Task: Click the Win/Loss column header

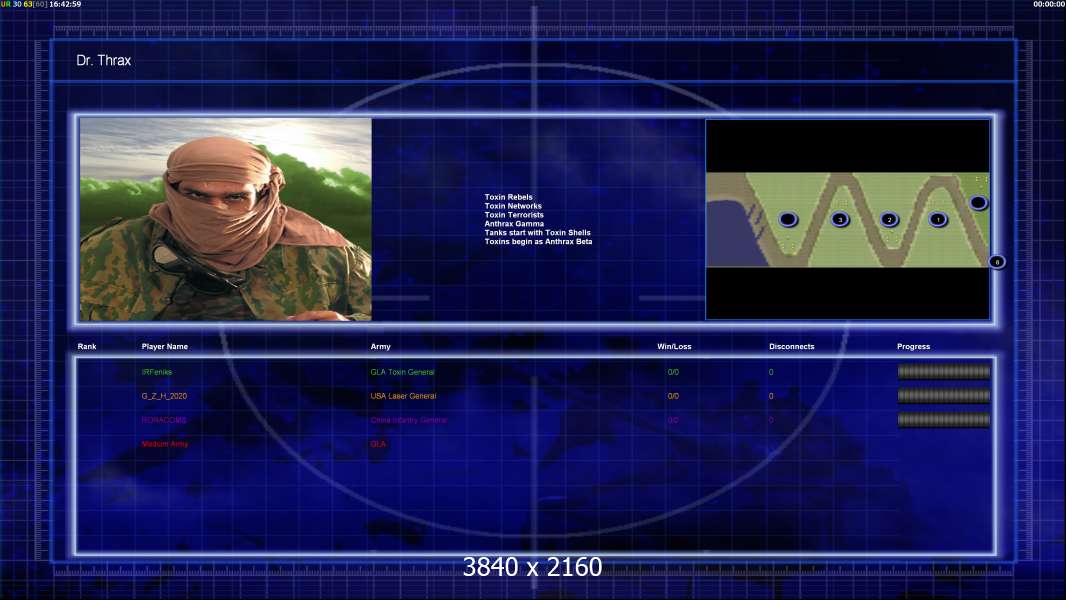Action: click(x=674, y=347)
